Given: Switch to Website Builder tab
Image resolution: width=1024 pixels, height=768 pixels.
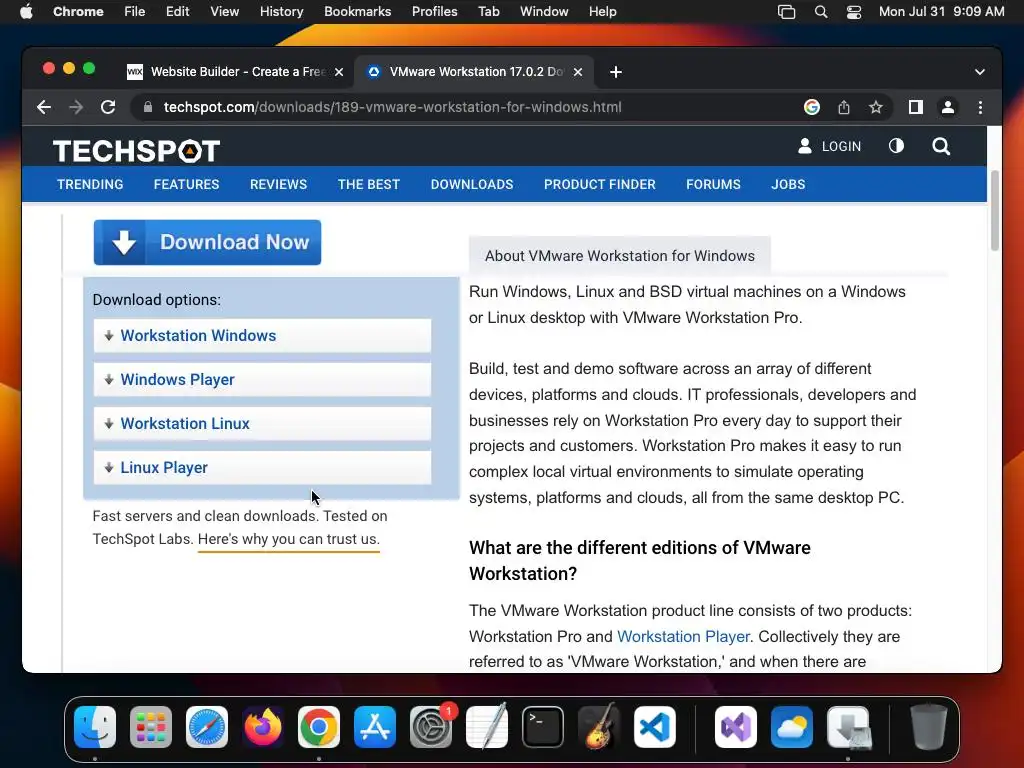Looking at the screenshot, I should pos(235,72).
